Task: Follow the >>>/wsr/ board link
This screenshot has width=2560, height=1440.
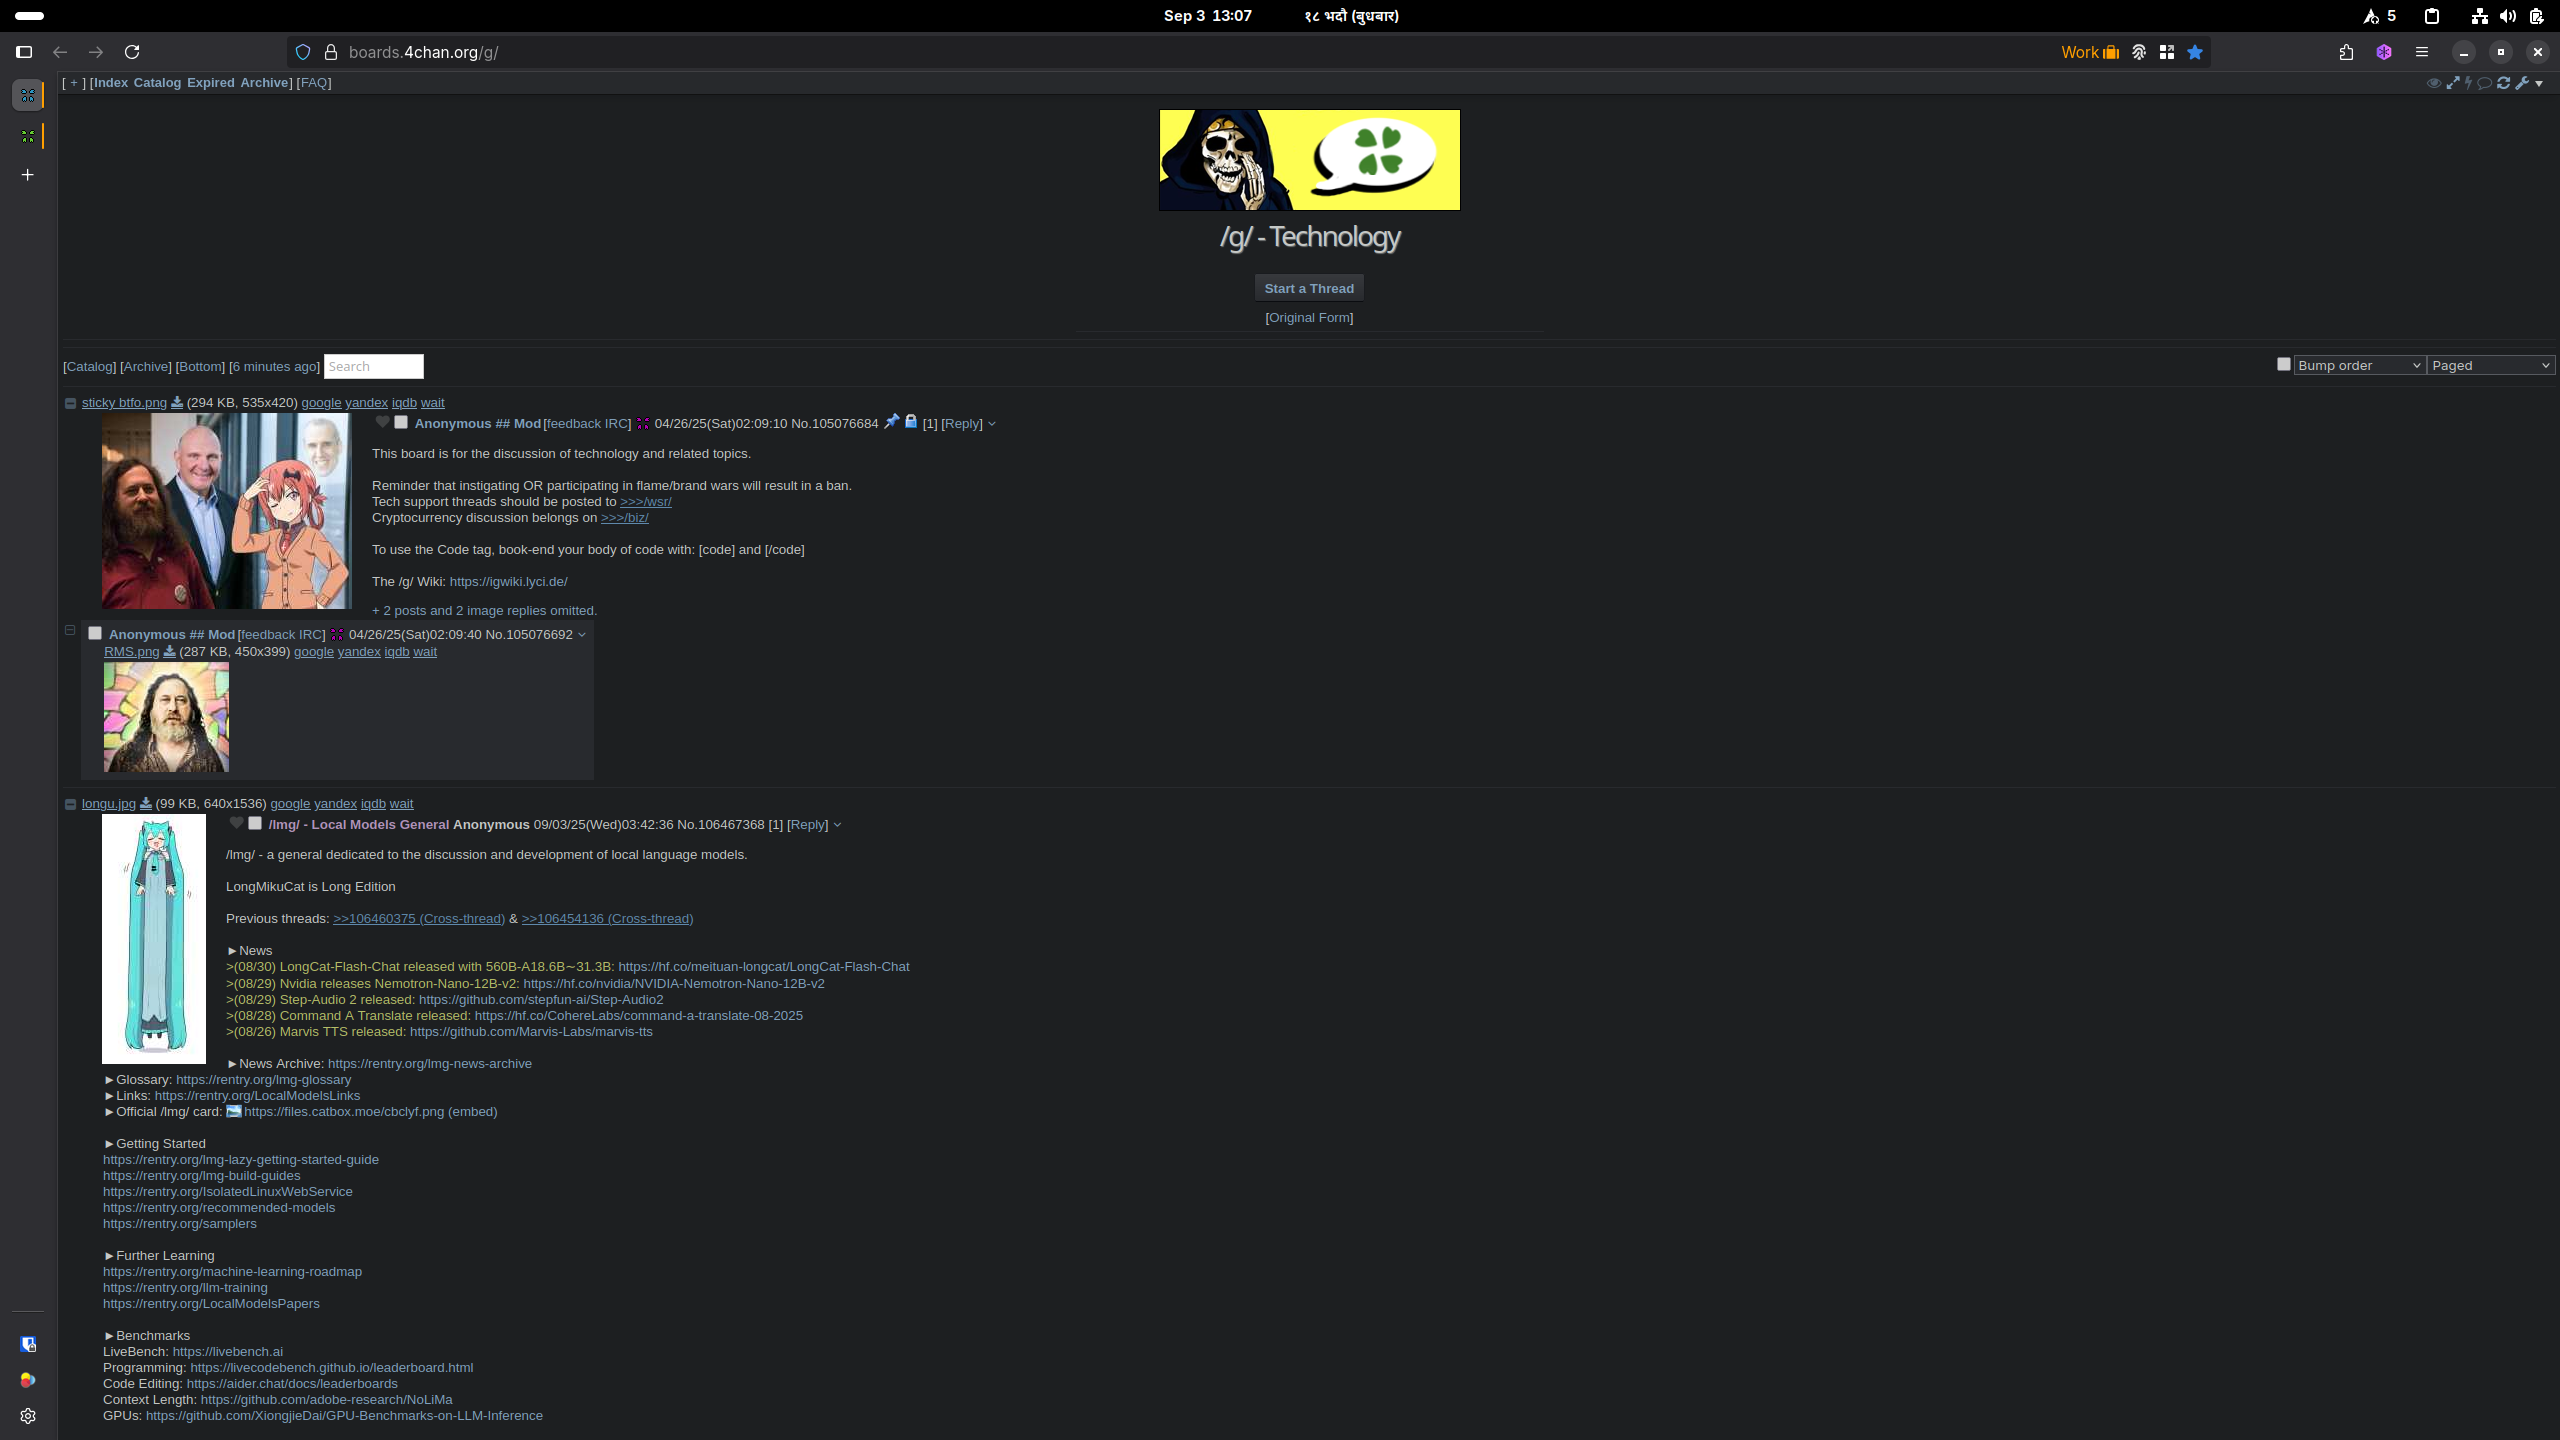Action: click(645, 501)
